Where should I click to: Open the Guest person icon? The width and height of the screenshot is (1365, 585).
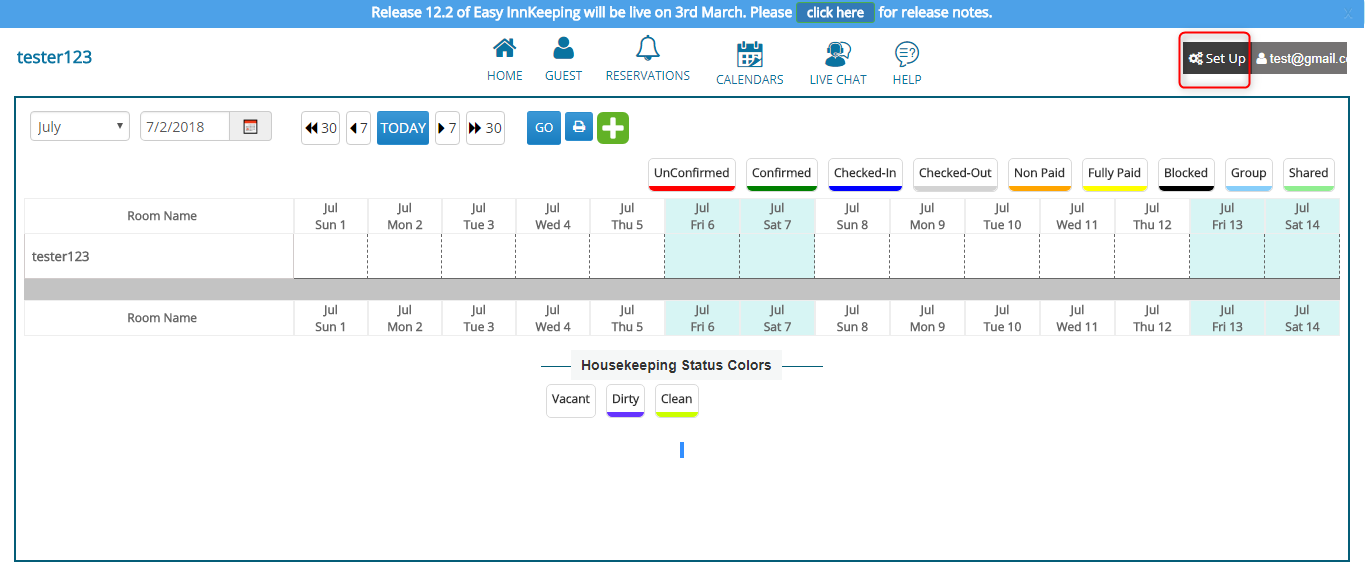pyautogui.click(x=563, y=49)
